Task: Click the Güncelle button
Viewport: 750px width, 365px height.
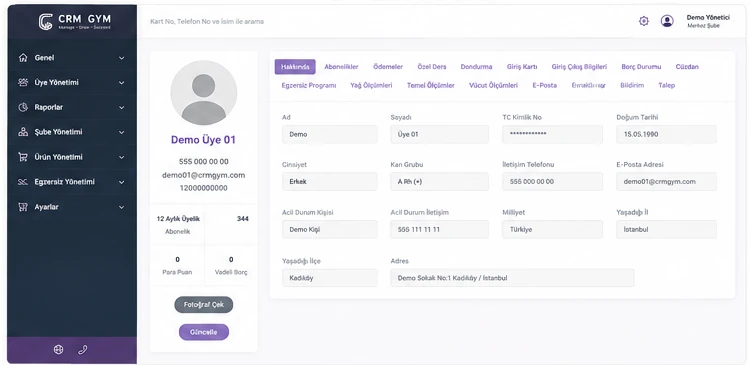Action: 204,332
